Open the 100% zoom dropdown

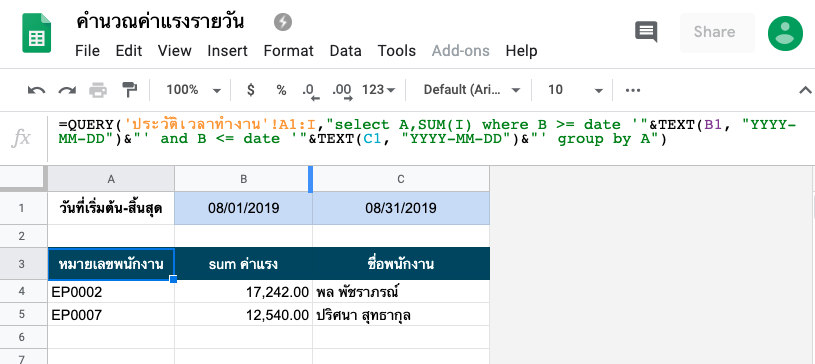pos(193,90)
